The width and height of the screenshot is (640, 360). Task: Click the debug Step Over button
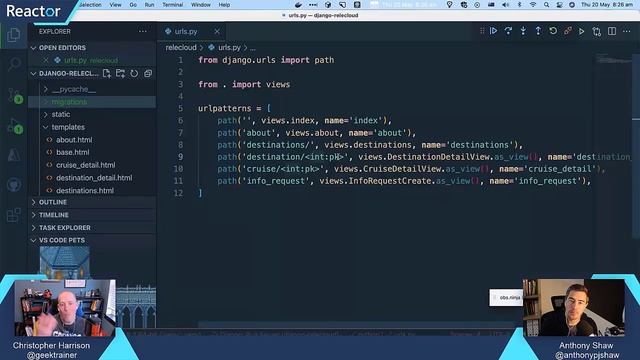click(508, 31)
